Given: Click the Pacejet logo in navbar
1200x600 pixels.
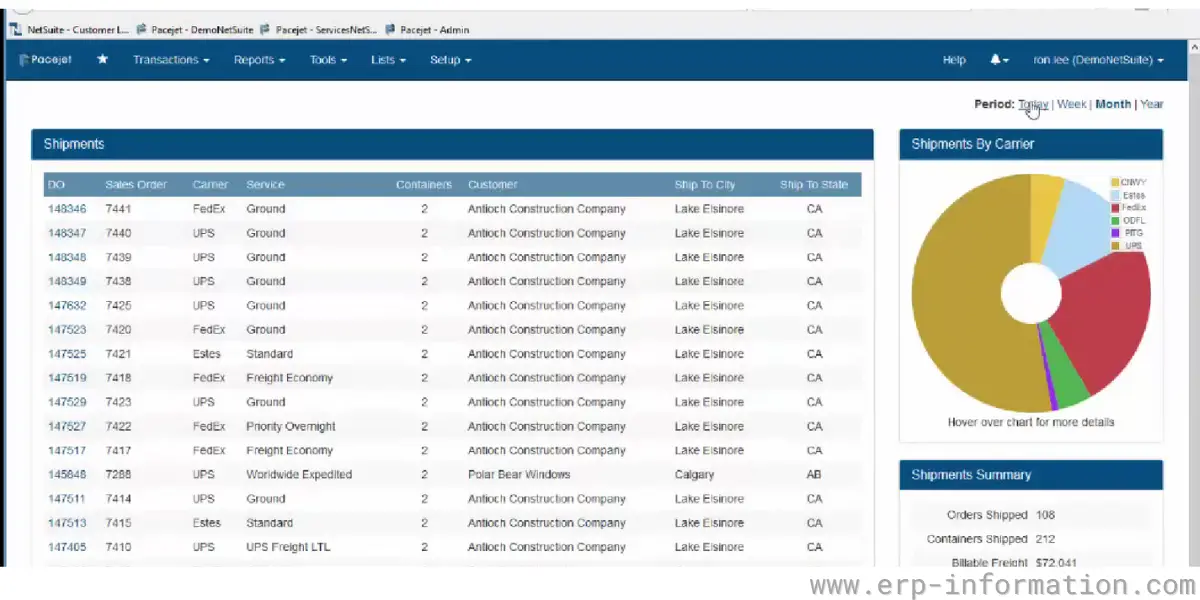Looking at the screenshot, I should point(45,60).
